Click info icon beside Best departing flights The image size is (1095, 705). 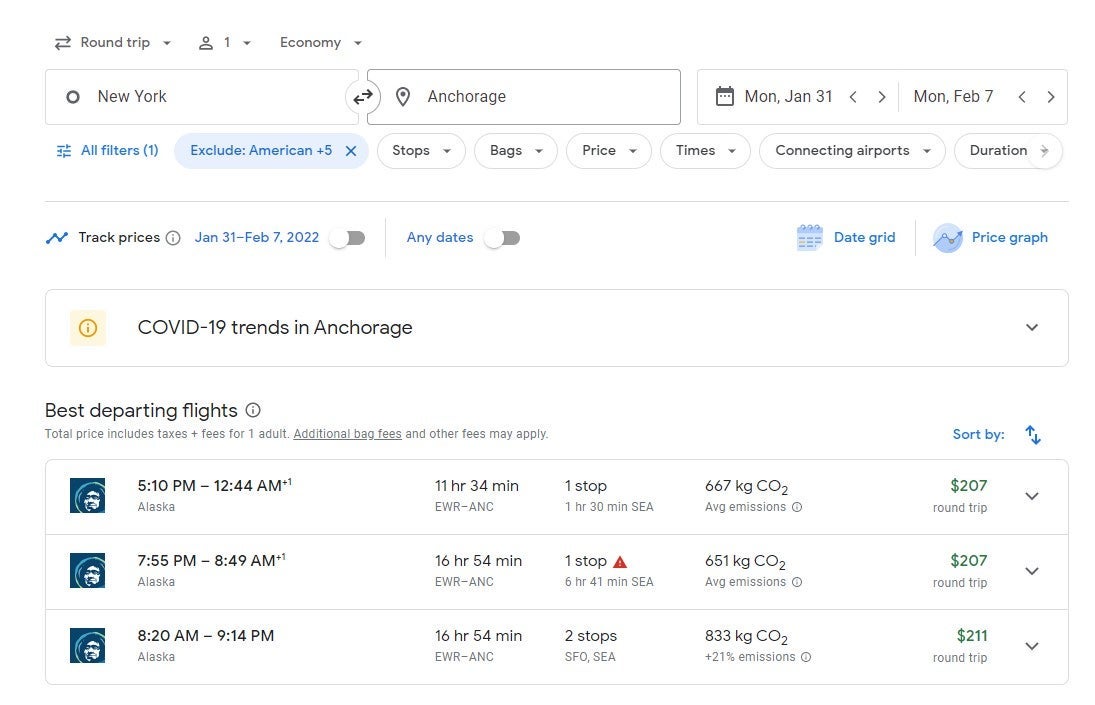[x=253, y=411]
